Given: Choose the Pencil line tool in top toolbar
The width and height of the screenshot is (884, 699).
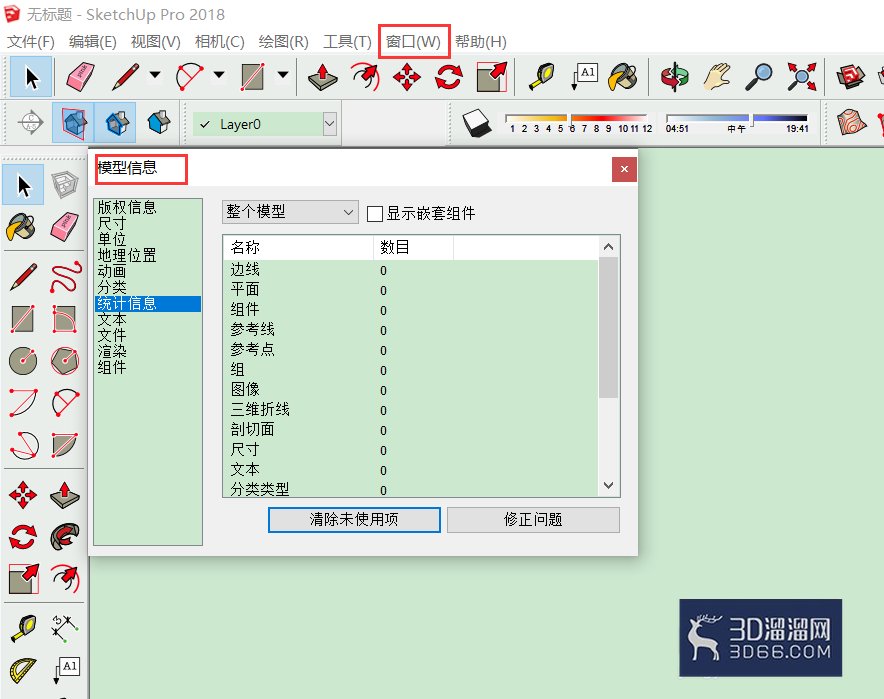Looking at the screenshot, I should pos(126,77).
